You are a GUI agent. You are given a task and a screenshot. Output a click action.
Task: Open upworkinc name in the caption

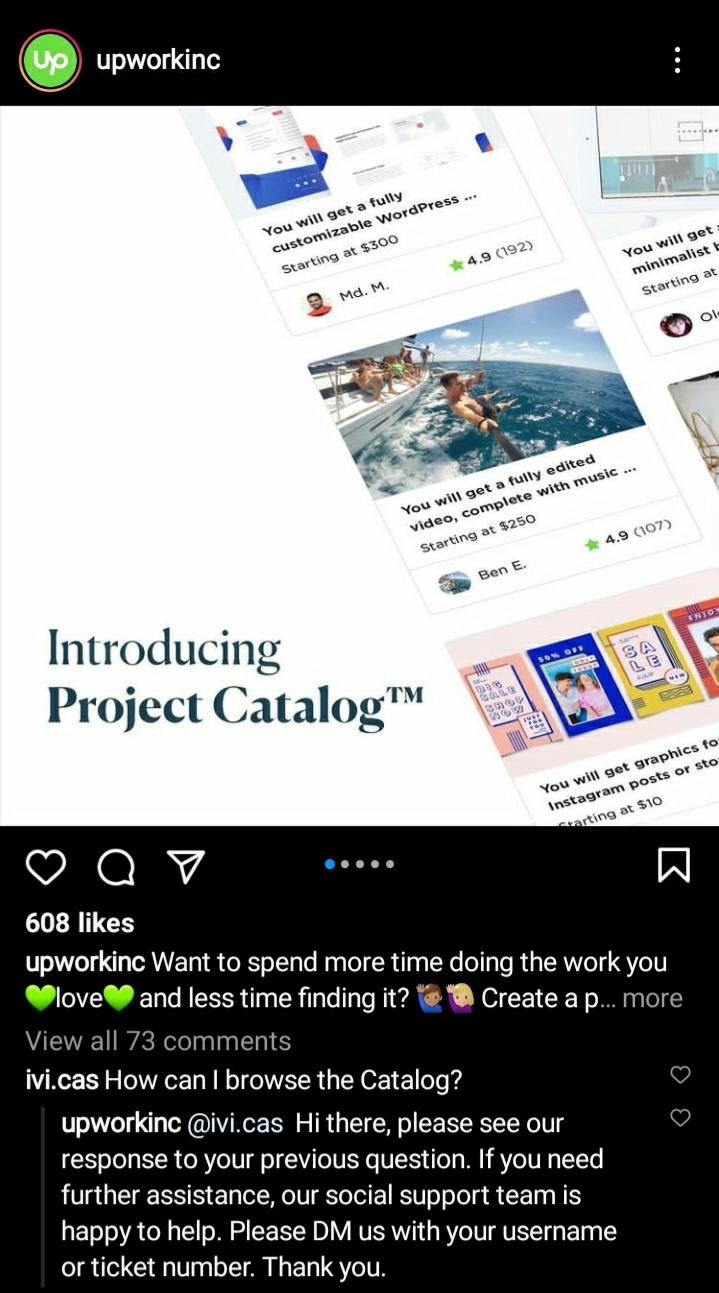tap(86, 962)
